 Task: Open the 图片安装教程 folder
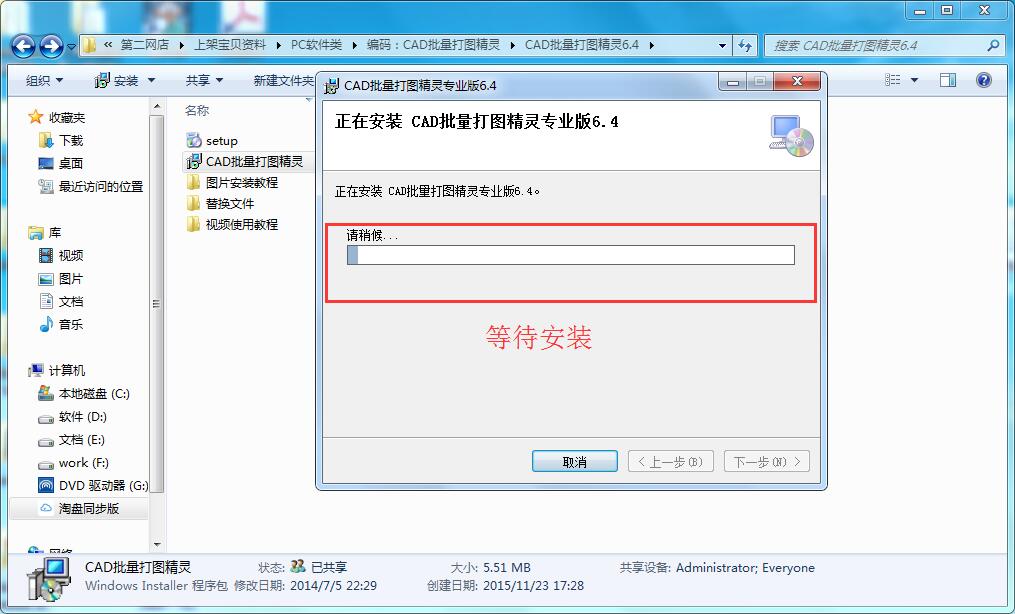[233, 182]
